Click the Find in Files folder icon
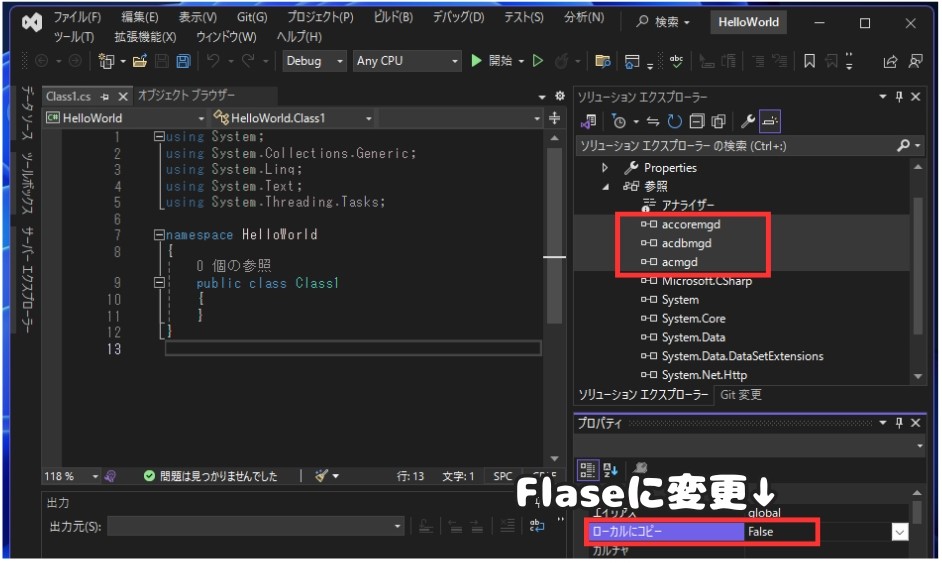The width and height of the screenshot is (942, 563). (603, 61)
